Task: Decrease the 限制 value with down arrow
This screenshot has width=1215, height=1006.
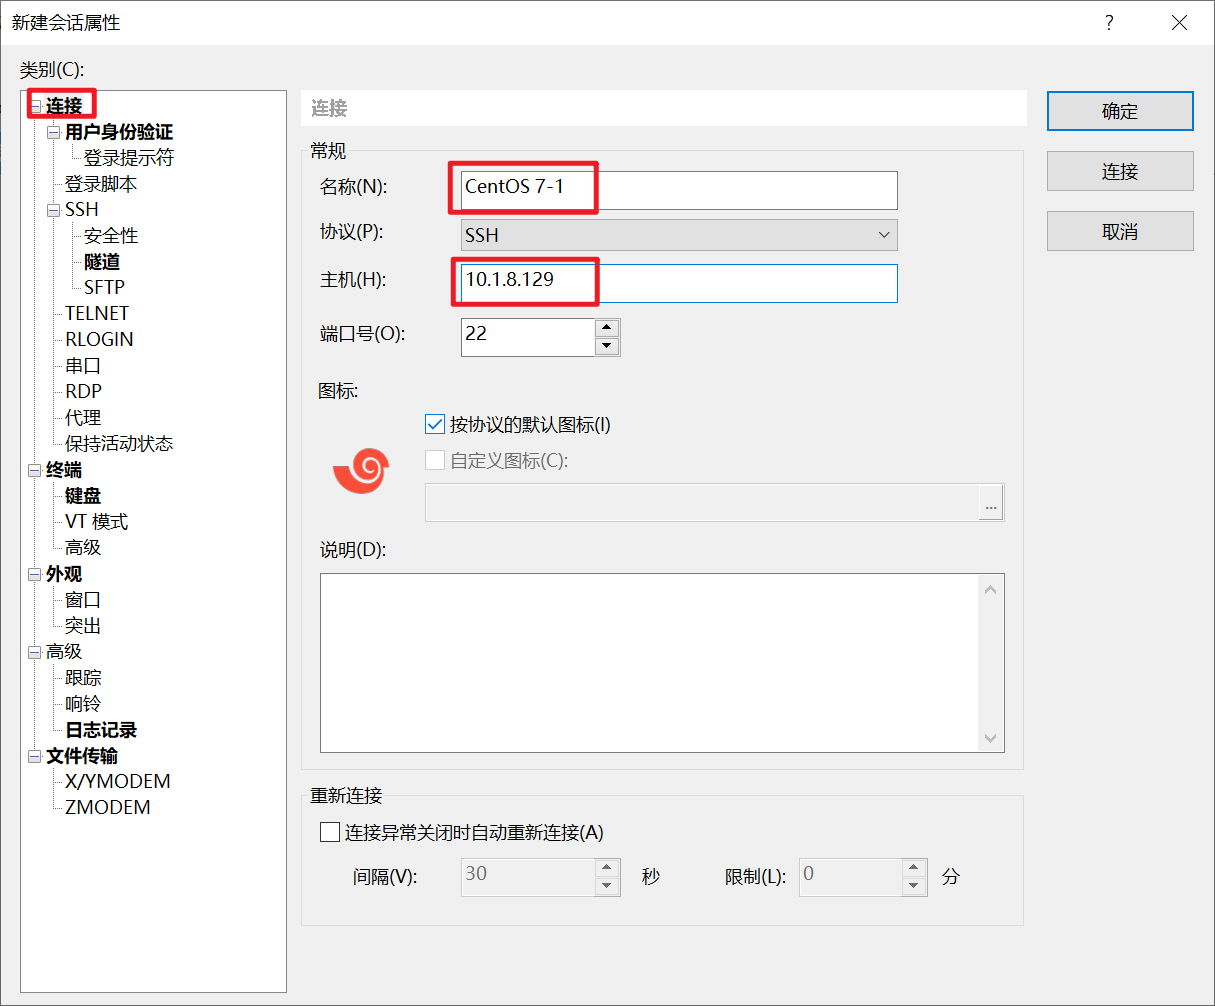Action: coord(914,886)
